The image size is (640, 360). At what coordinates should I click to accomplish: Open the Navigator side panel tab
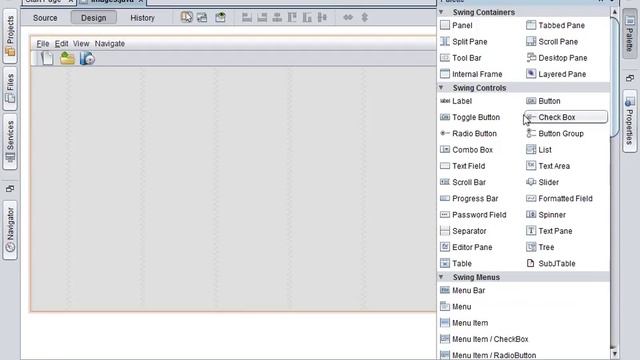coord(10,230)
